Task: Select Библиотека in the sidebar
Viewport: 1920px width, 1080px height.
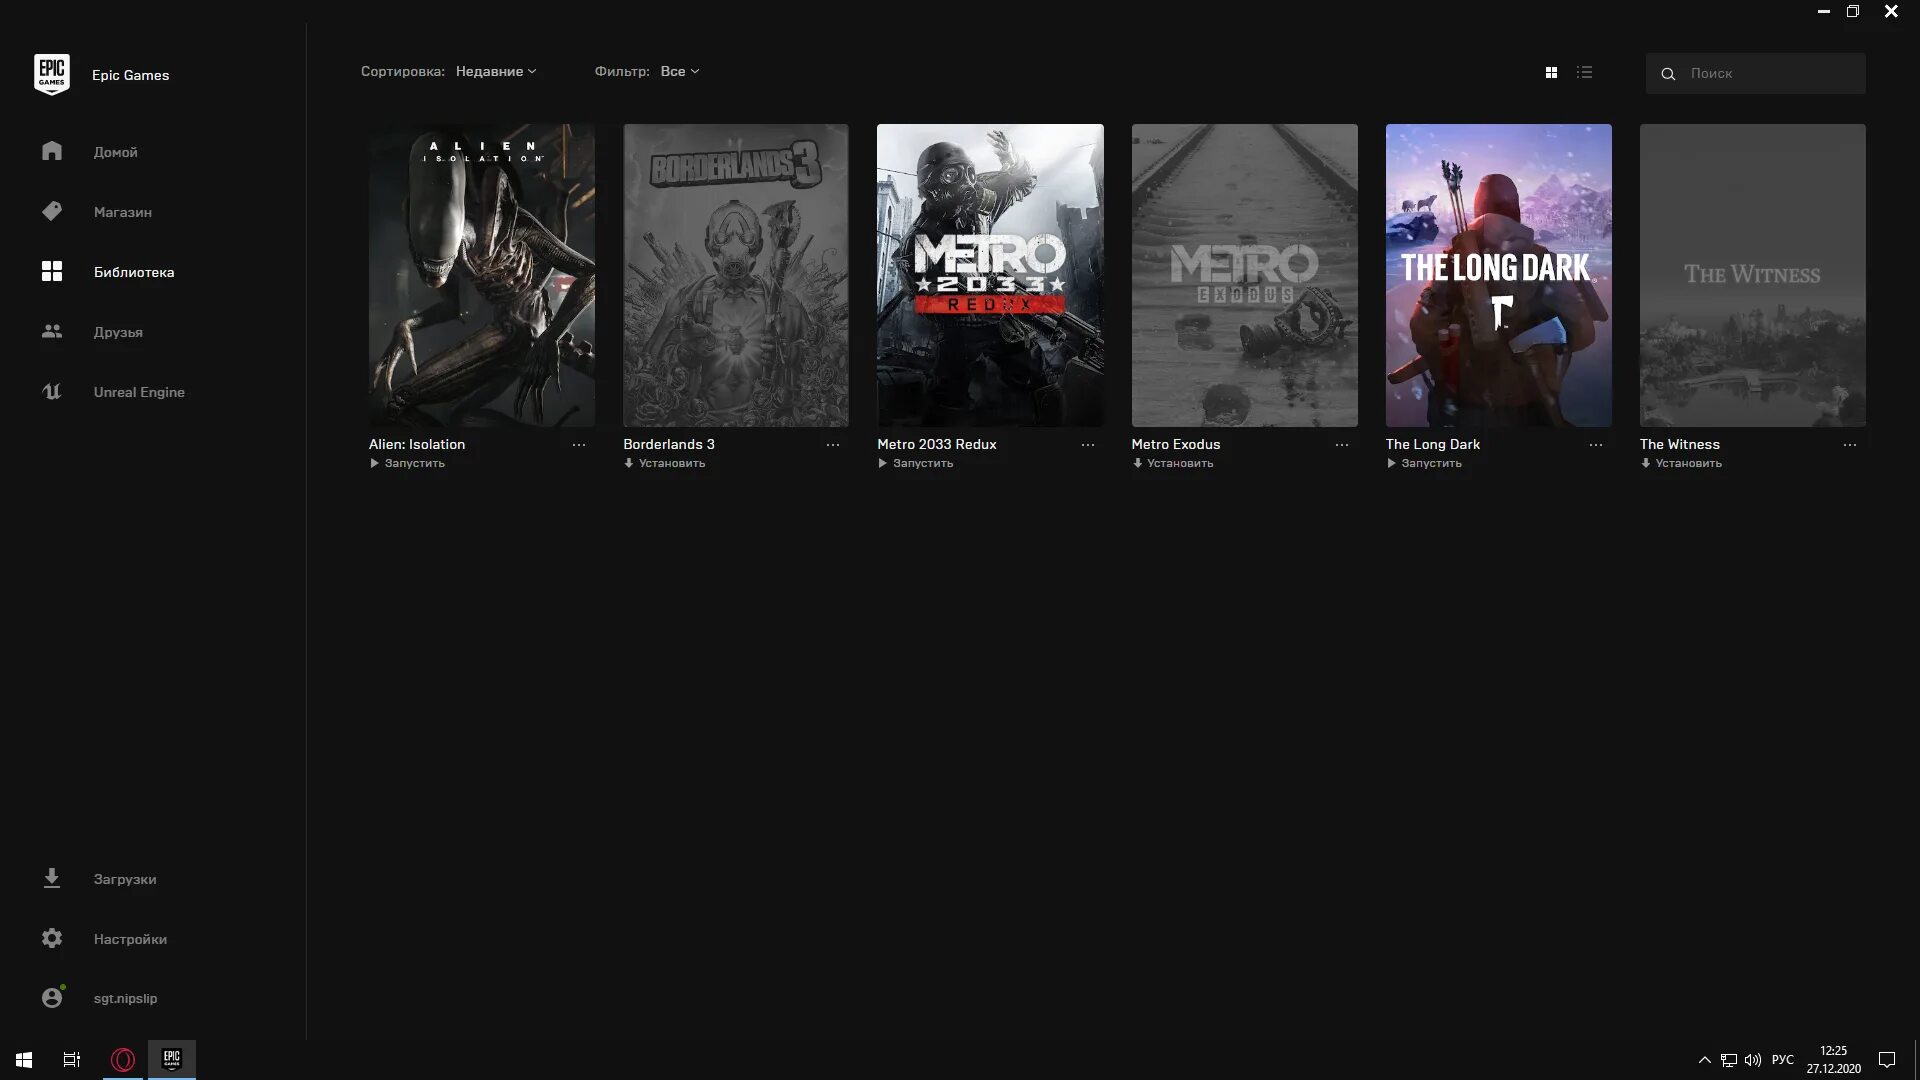Action: click(133, 271)
